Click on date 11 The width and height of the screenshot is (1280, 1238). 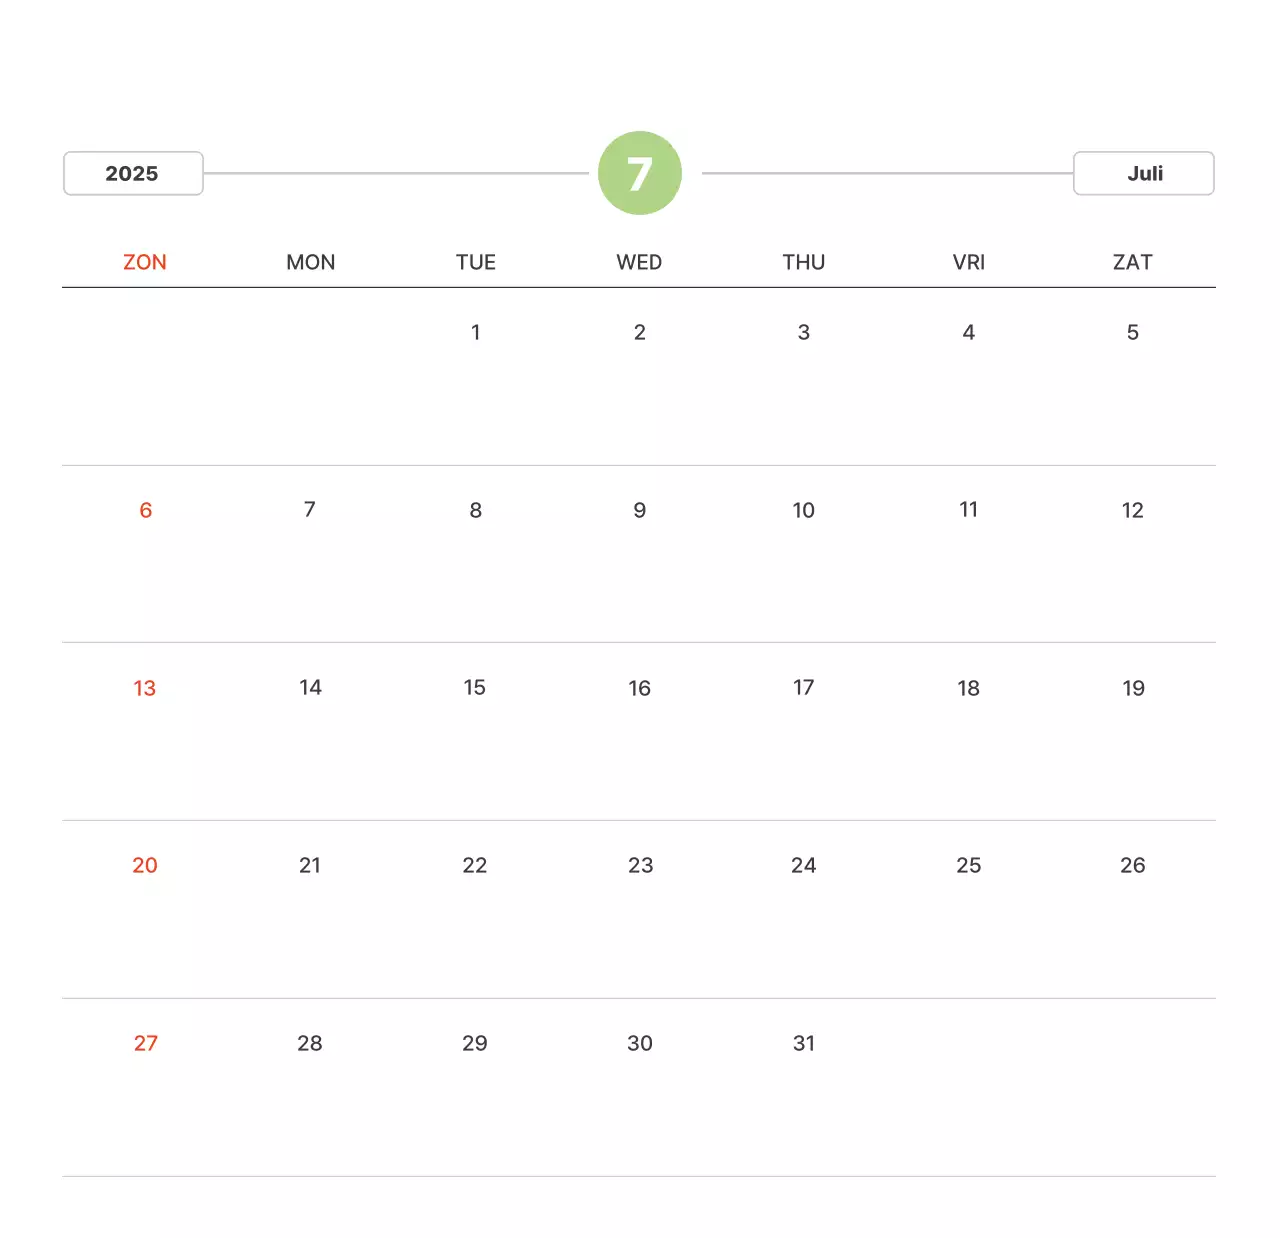tap(968, 510)
